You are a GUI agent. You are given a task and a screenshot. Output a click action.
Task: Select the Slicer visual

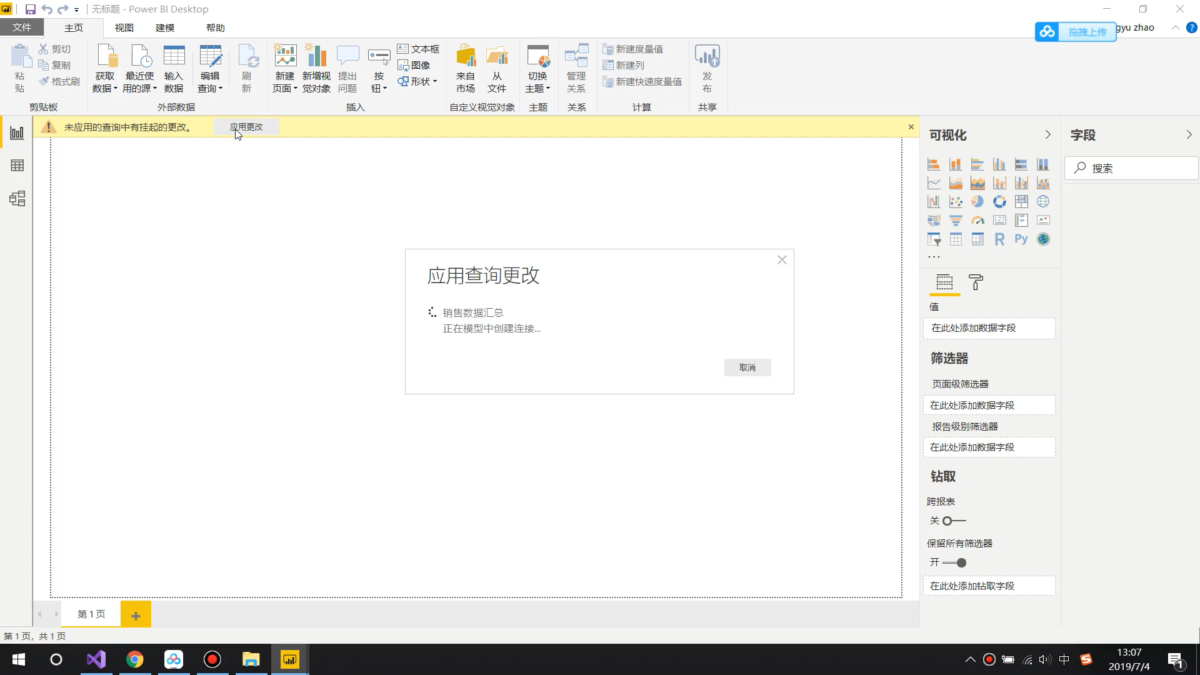(934, 239)
